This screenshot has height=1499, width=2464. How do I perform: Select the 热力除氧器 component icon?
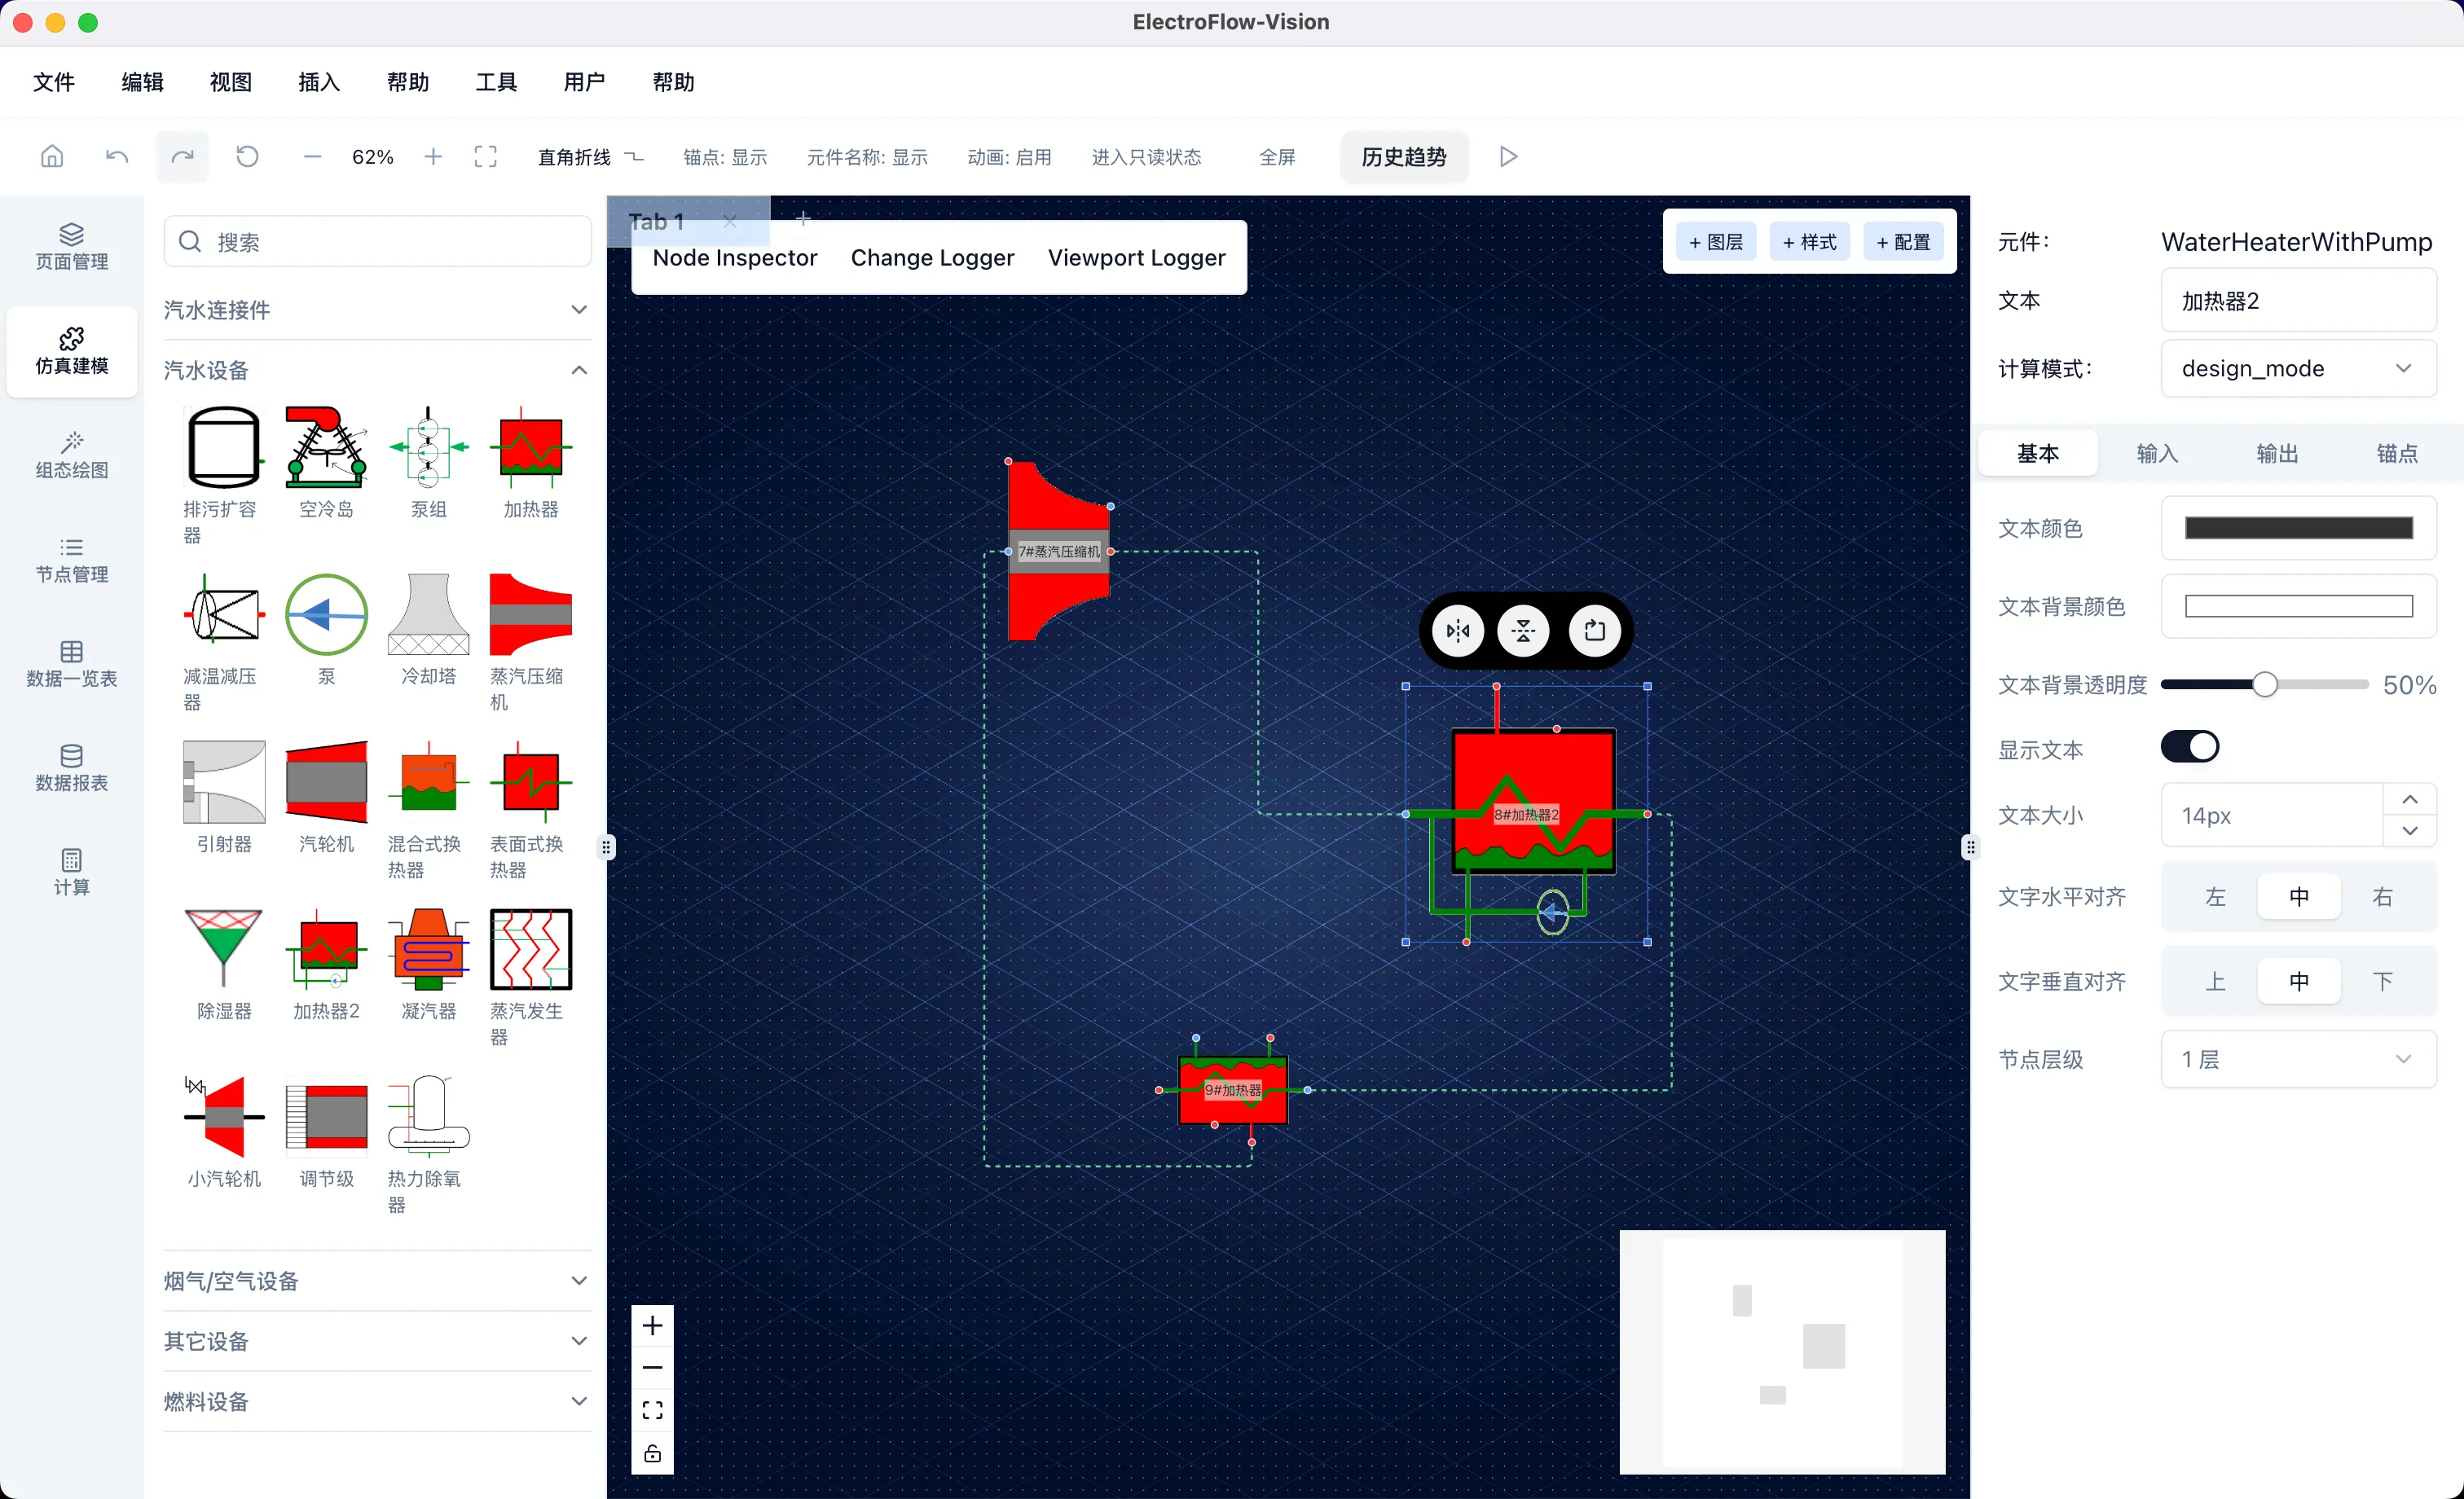click(x=428, y=1116)
